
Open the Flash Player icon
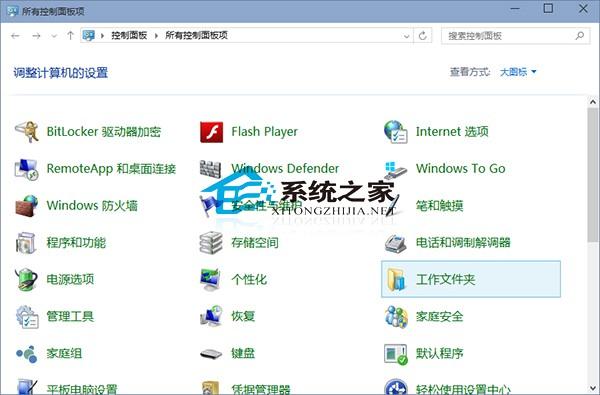[211, 132]
